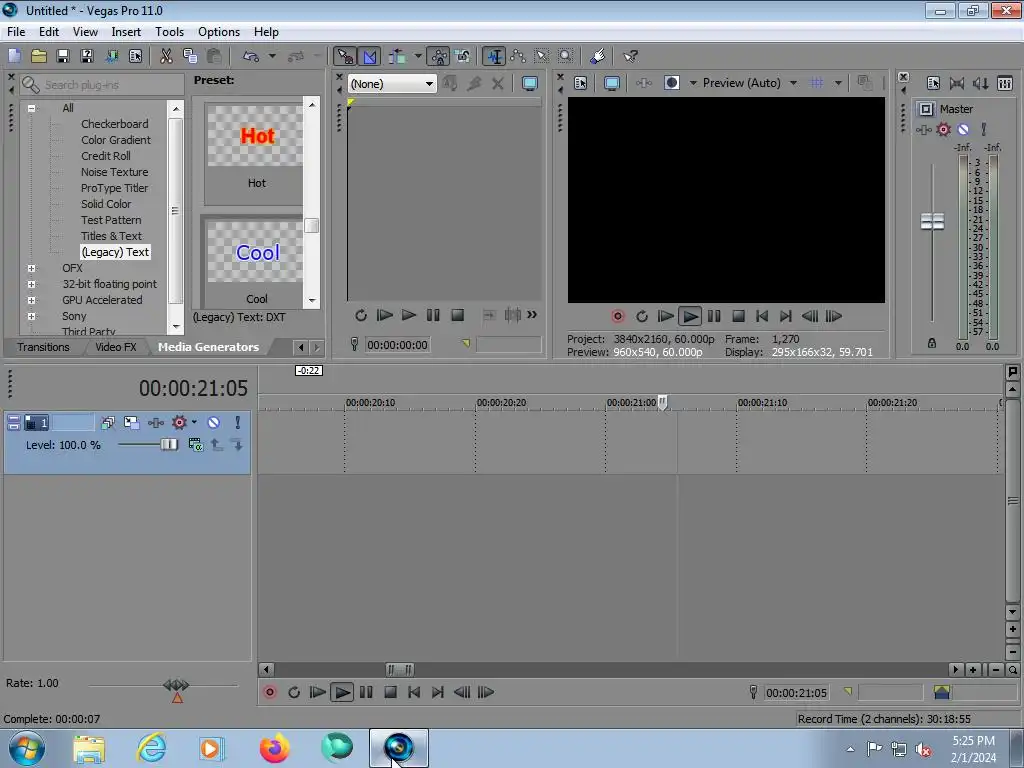Viewport: 1024px width, 768px height.
Task: Click the Undo arrow icon
Action: (251, 56)
